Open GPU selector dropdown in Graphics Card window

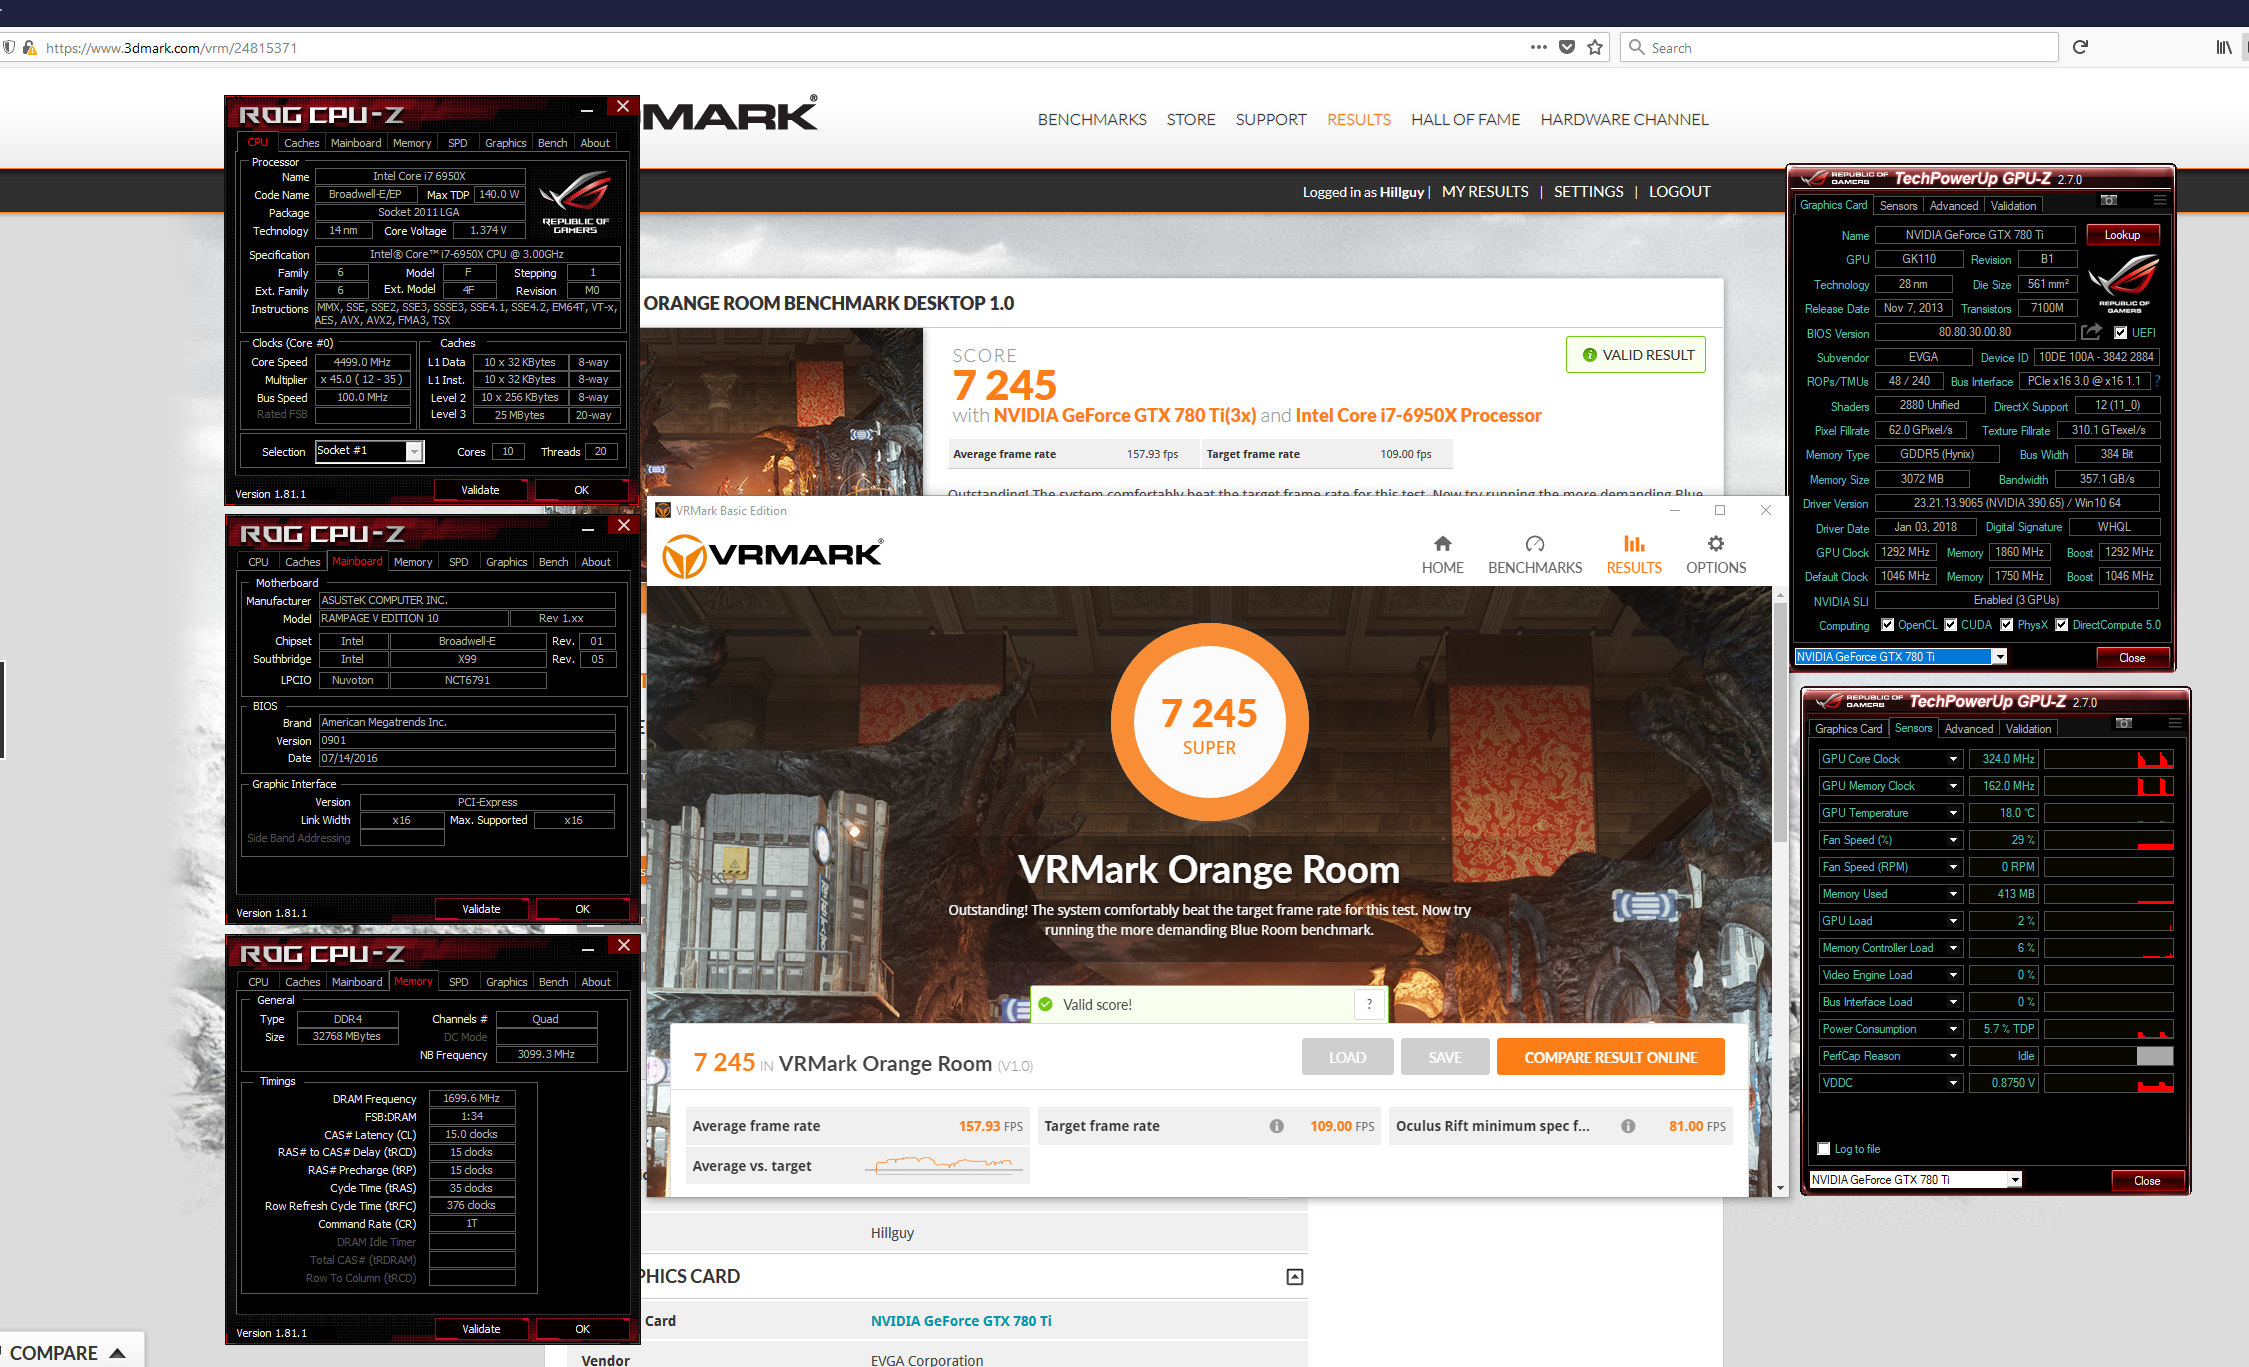[1999, 657]
